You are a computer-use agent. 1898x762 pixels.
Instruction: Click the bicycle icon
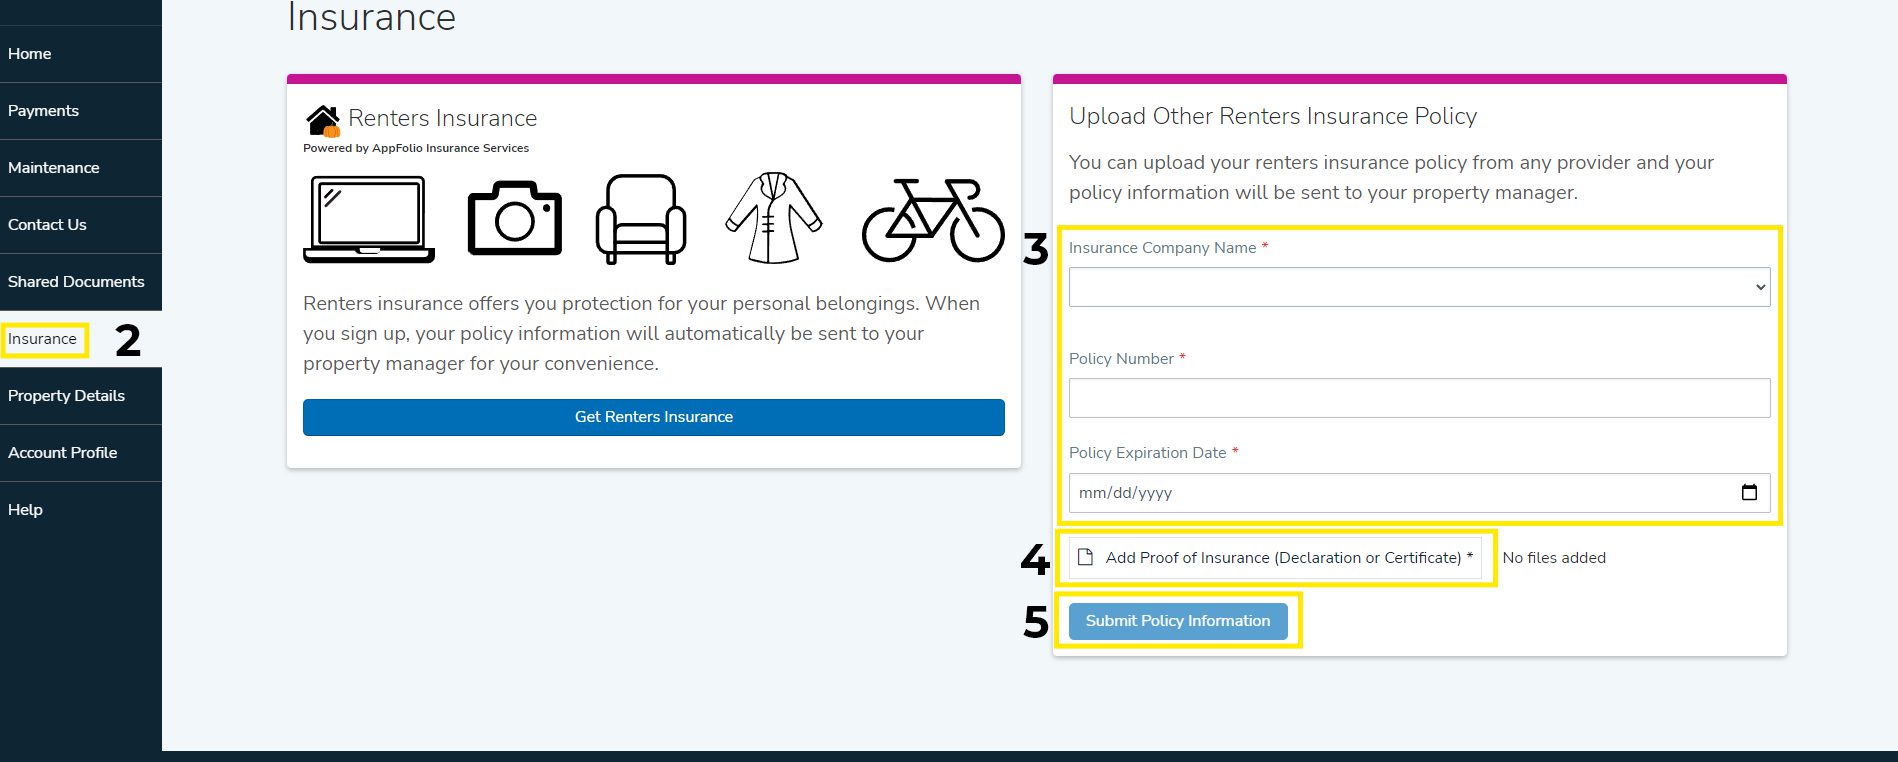933,220
